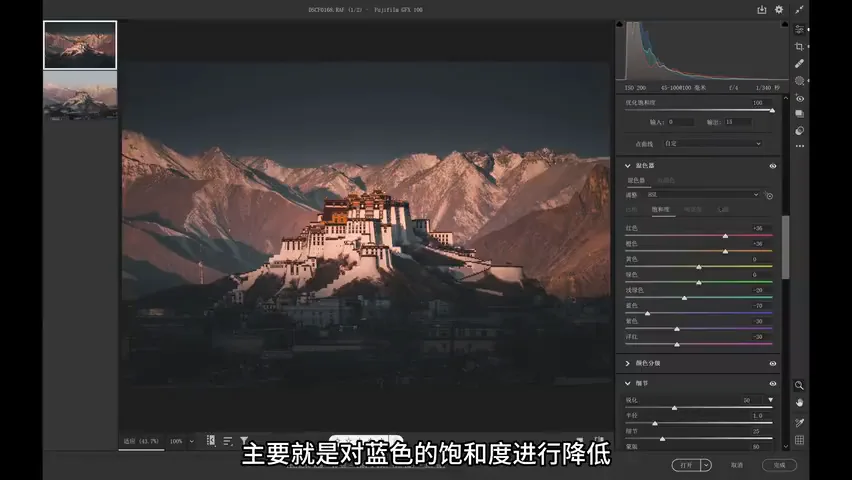
Task: Switch to the 色相 tab
Action: click(x=631, y=209)
